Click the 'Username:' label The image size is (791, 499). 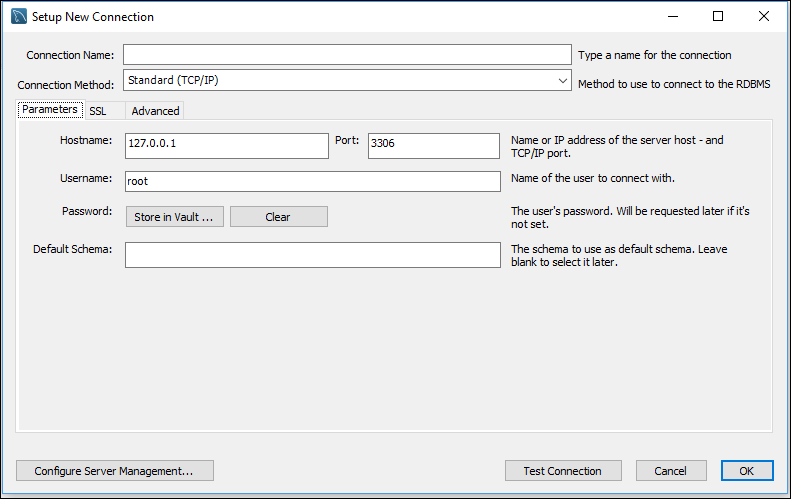86,178
